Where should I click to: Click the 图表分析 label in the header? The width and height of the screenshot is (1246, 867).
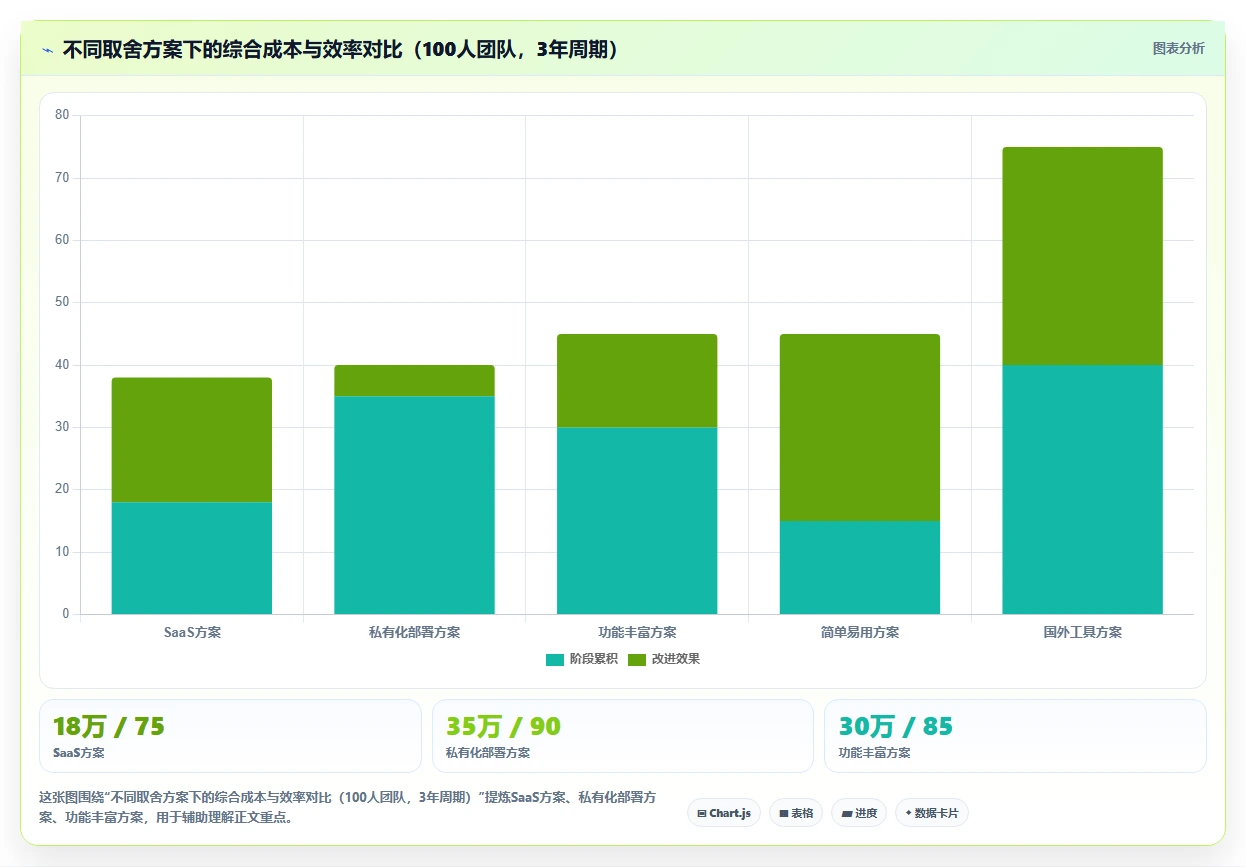click(x=1178, y=48)
